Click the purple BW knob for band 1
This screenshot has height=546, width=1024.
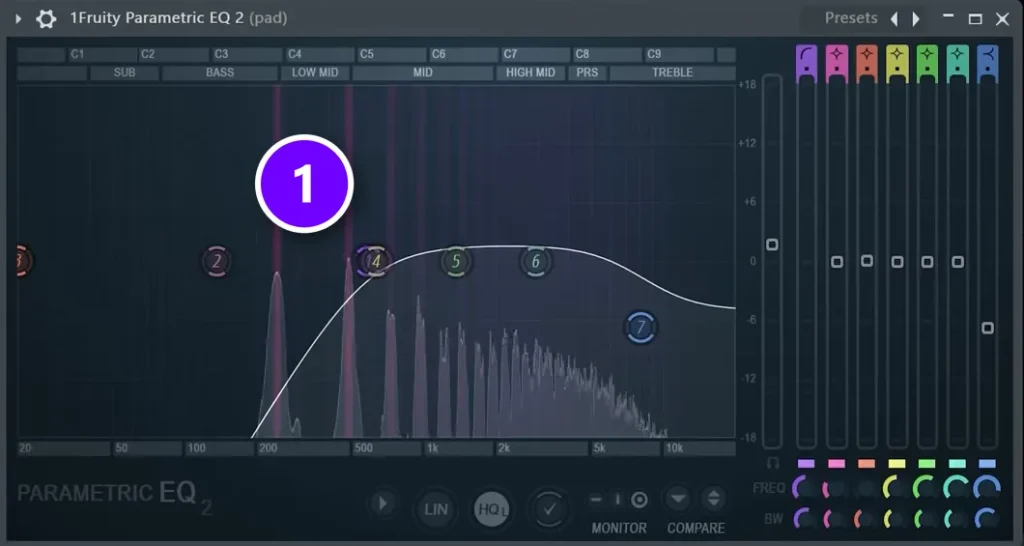[x=805, y=519]
